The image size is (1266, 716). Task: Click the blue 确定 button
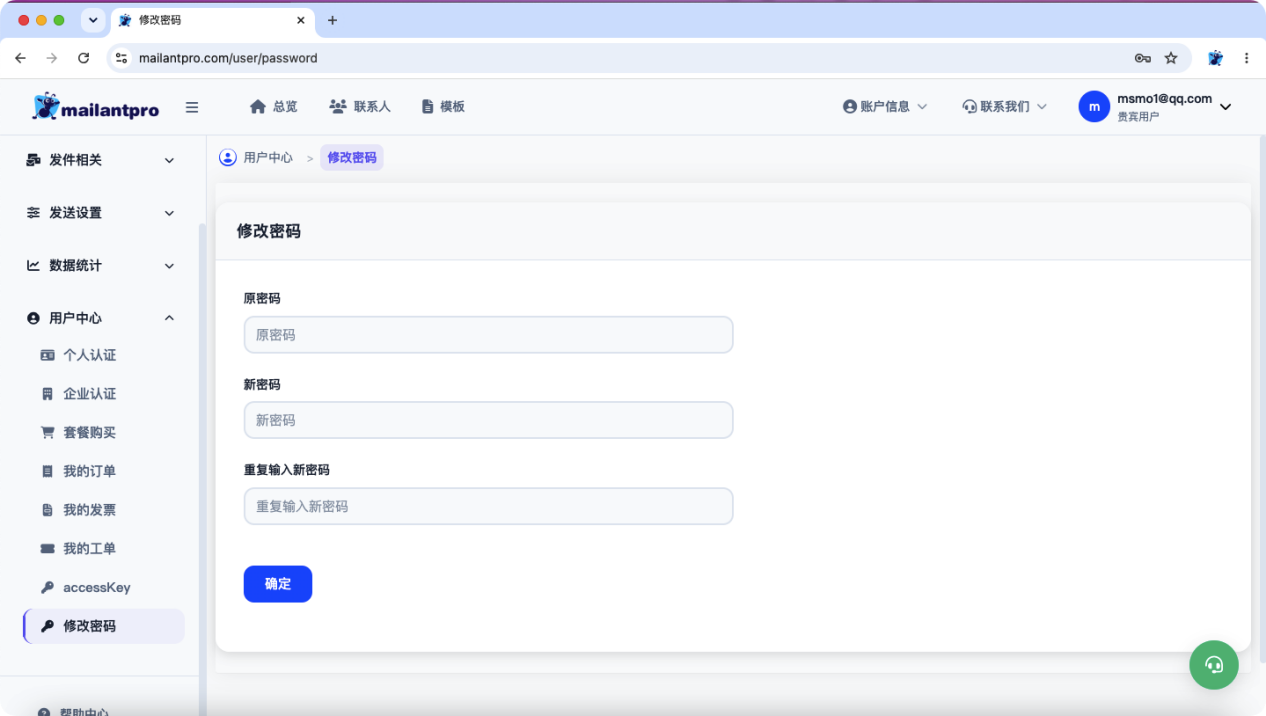(278, 584)
